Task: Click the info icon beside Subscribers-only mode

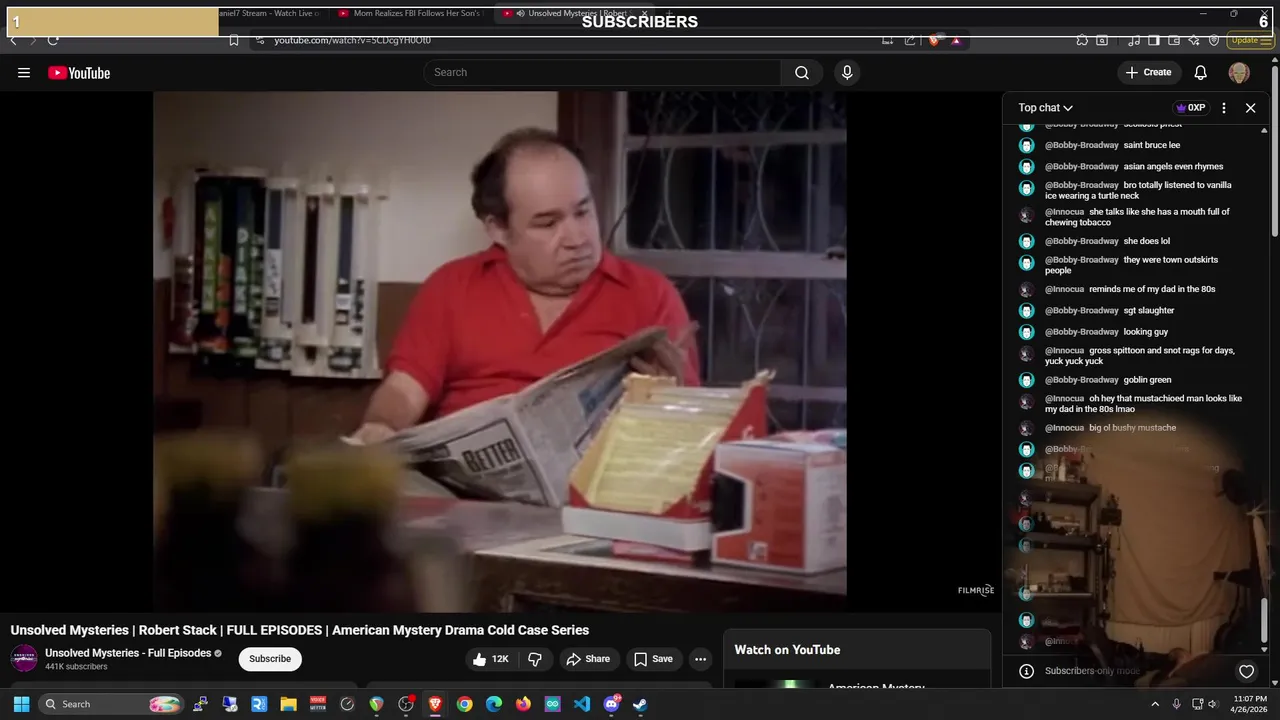Action: point(1026,671)
